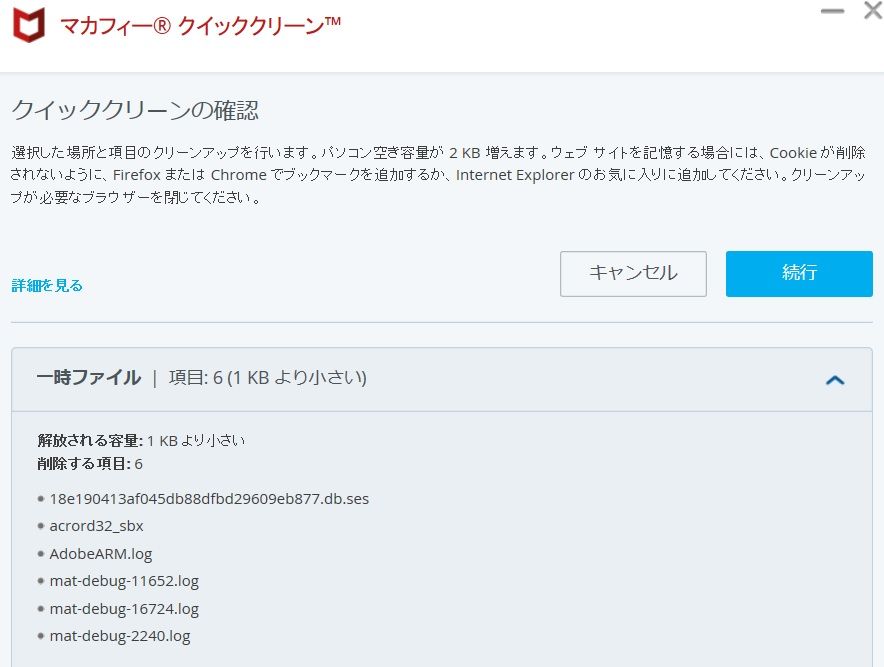
Task: Click the 削除する項目 count line
Action: pos(90,464)
